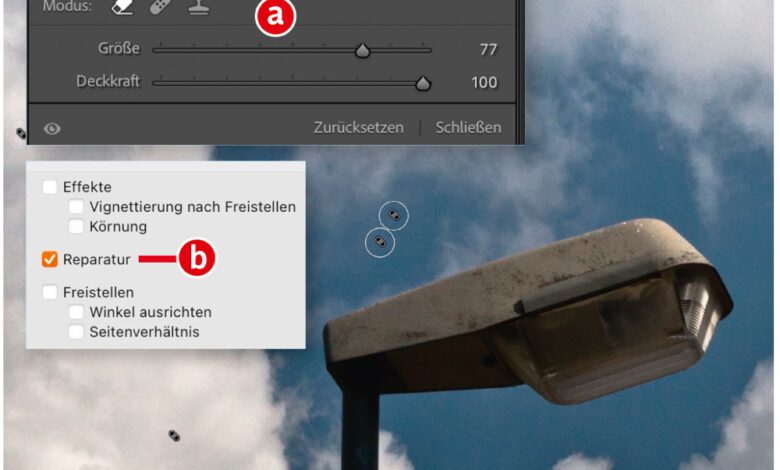780x470 pixels.
Task: Check Vignettierung nach Freistellen option
Action: pos(76,207)
